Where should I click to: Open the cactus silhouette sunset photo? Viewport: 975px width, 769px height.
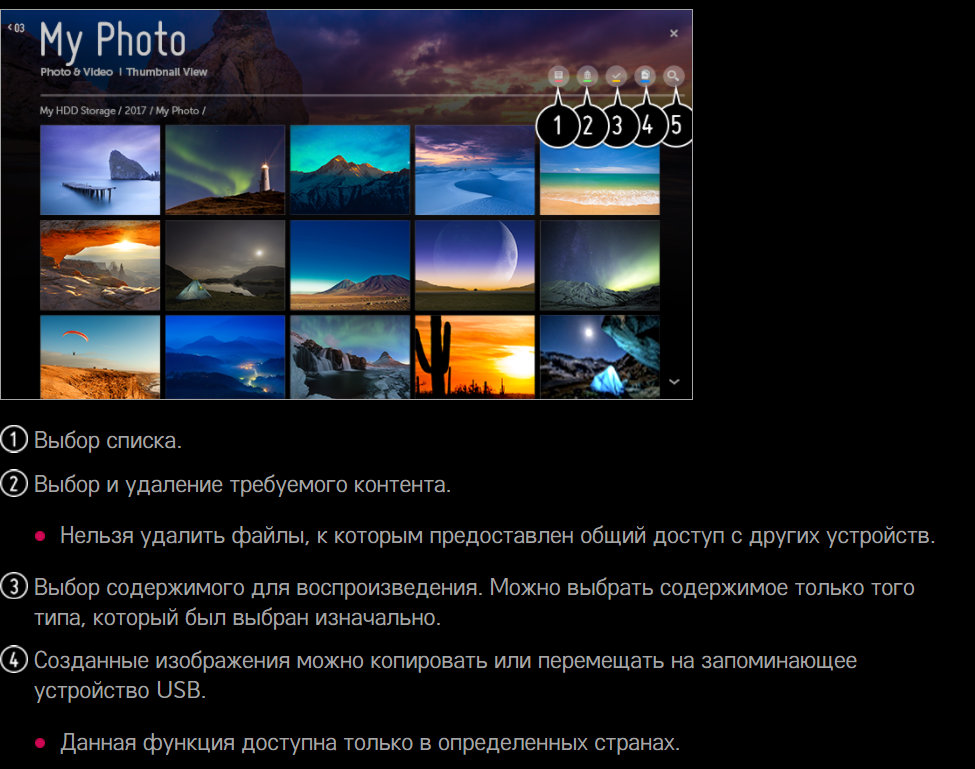(475, 357)
